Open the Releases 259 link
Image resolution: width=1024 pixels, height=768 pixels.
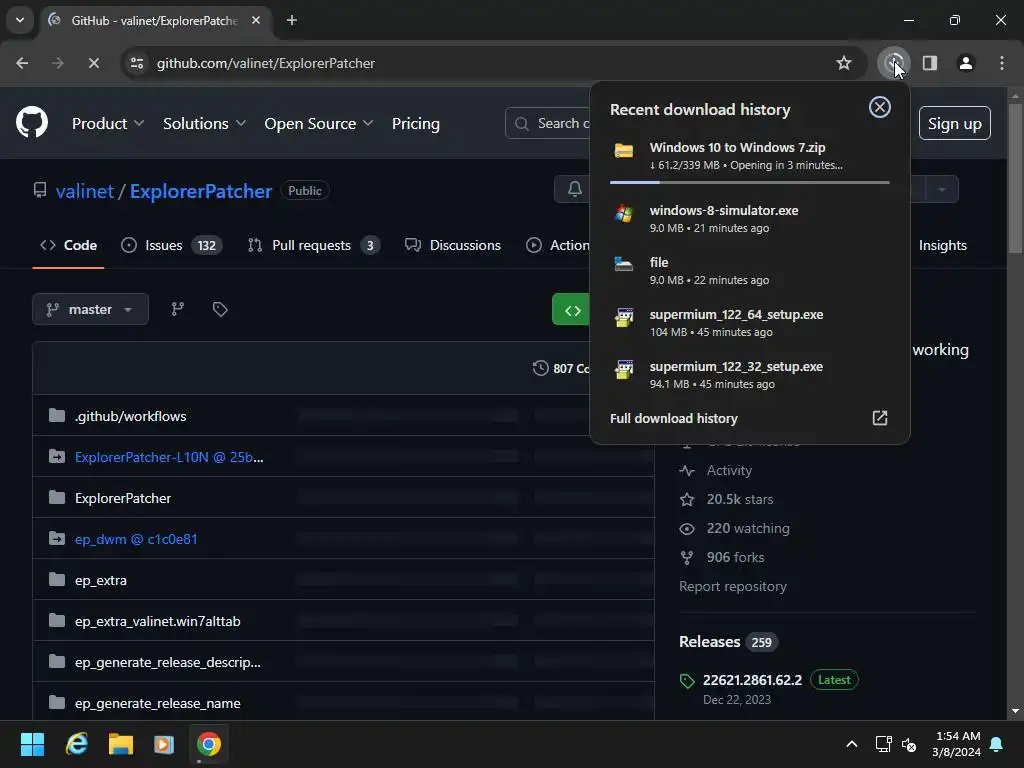[728, 642]
